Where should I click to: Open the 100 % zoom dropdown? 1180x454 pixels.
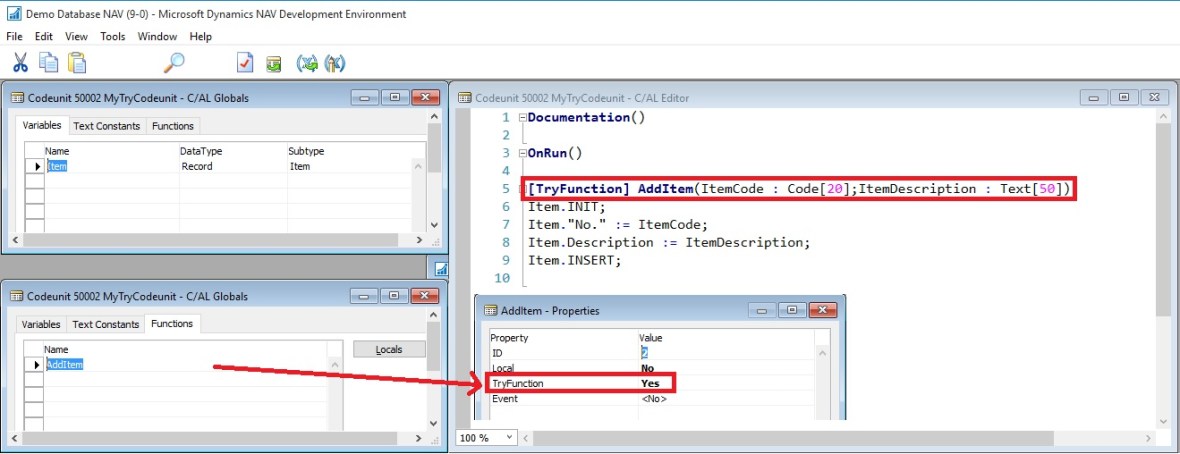coord(510,438)
